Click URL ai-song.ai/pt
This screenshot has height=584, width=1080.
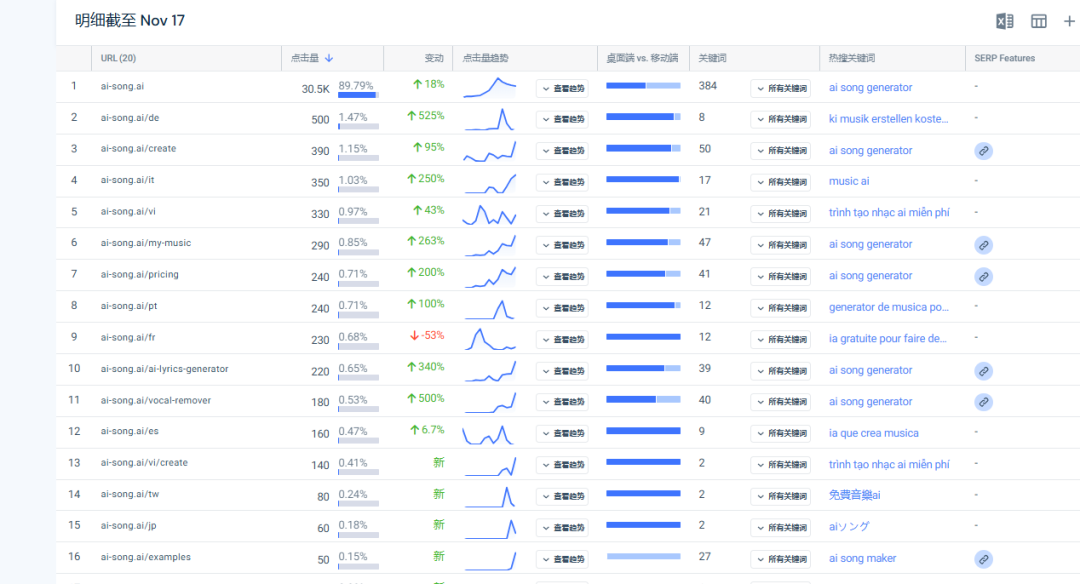click(129, 306)
